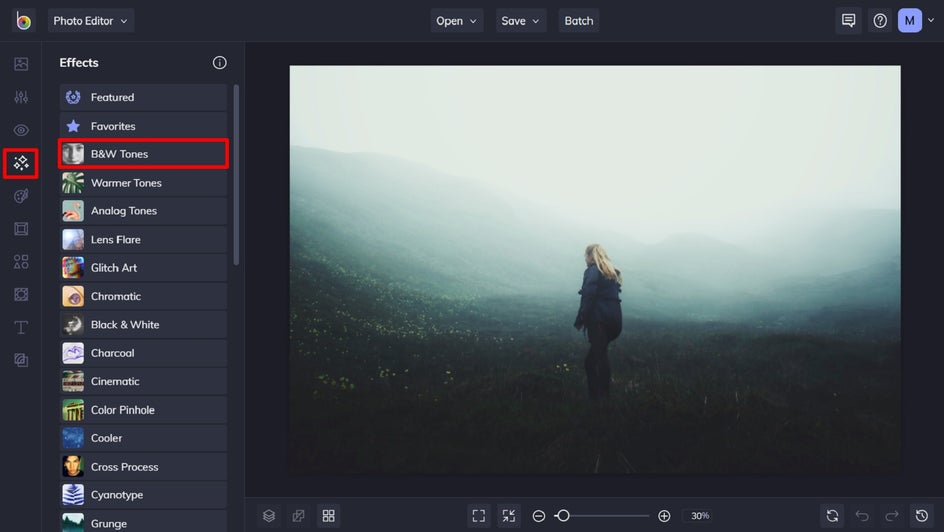Open the help question mark icon

pyautogui.click(x=880, y=21)
